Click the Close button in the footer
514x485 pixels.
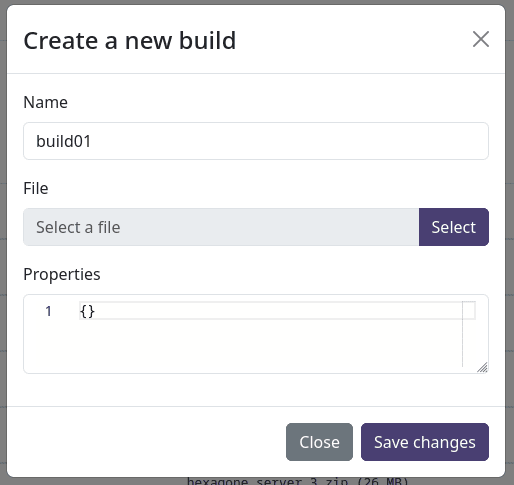point(319,442)
